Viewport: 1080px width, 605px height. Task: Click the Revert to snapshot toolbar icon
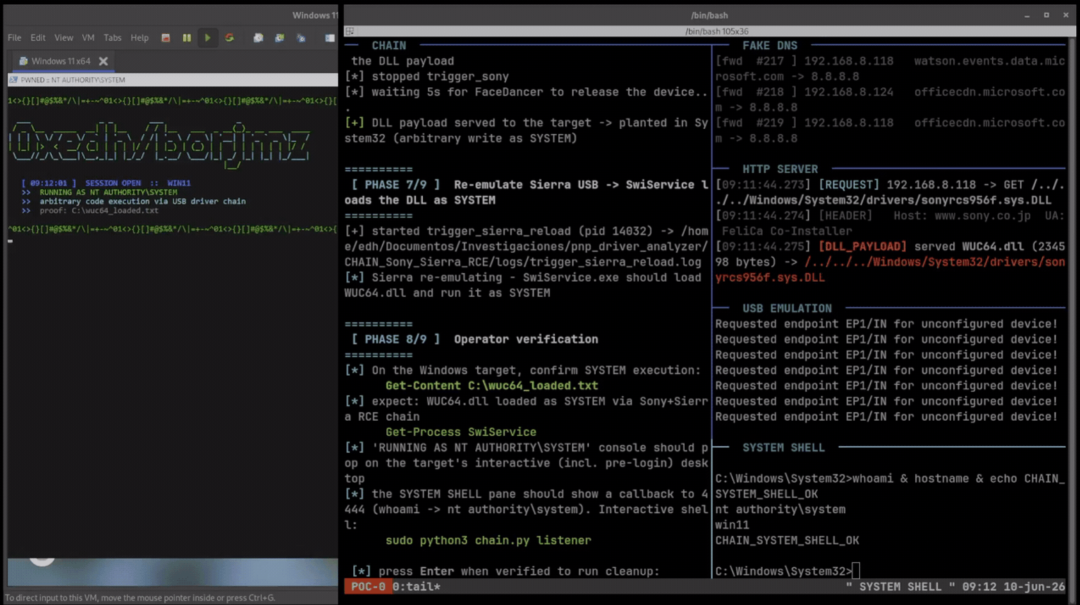[x=280, y=38]
